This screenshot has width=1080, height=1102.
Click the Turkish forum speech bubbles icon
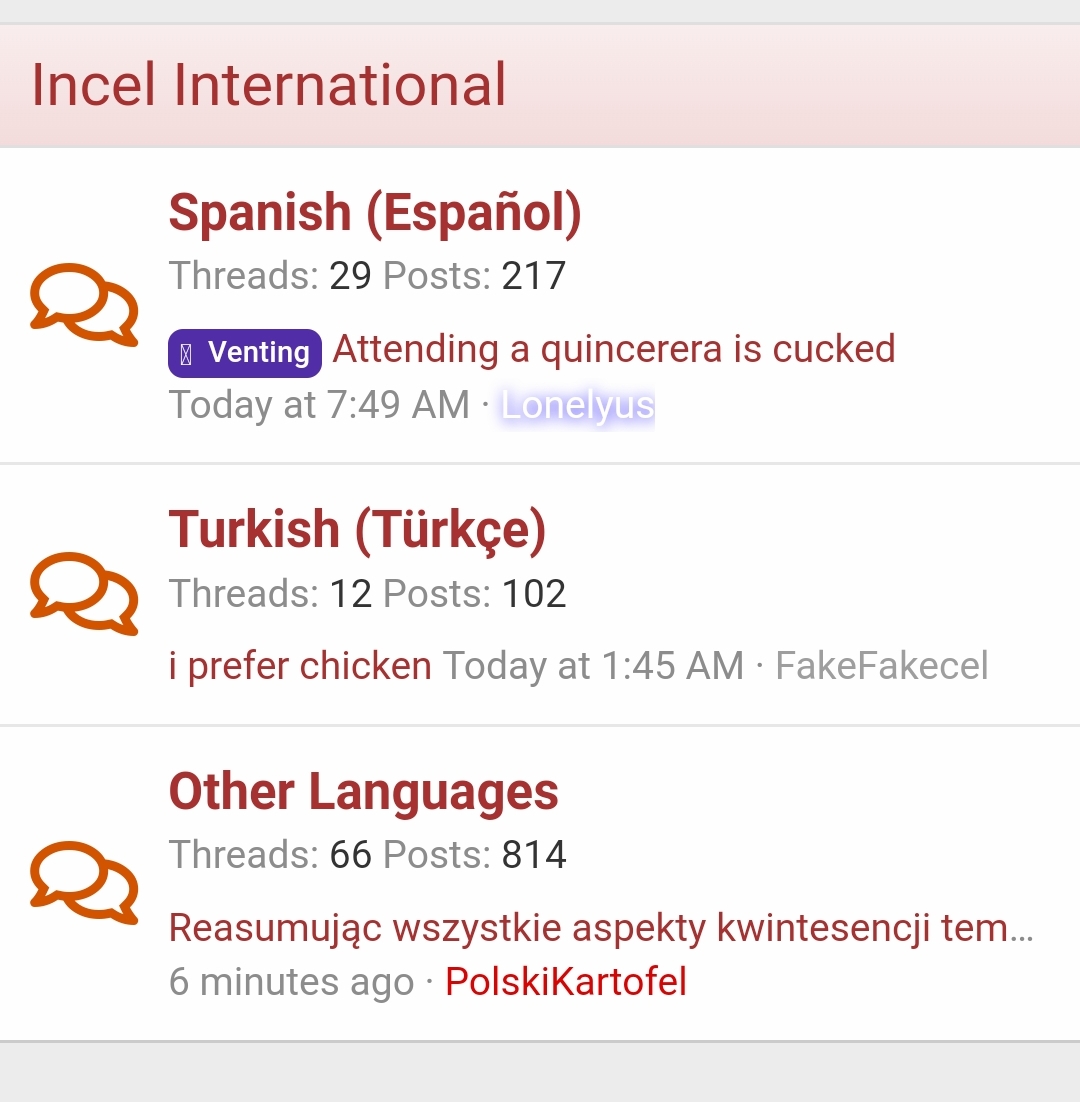coord(84,593)
